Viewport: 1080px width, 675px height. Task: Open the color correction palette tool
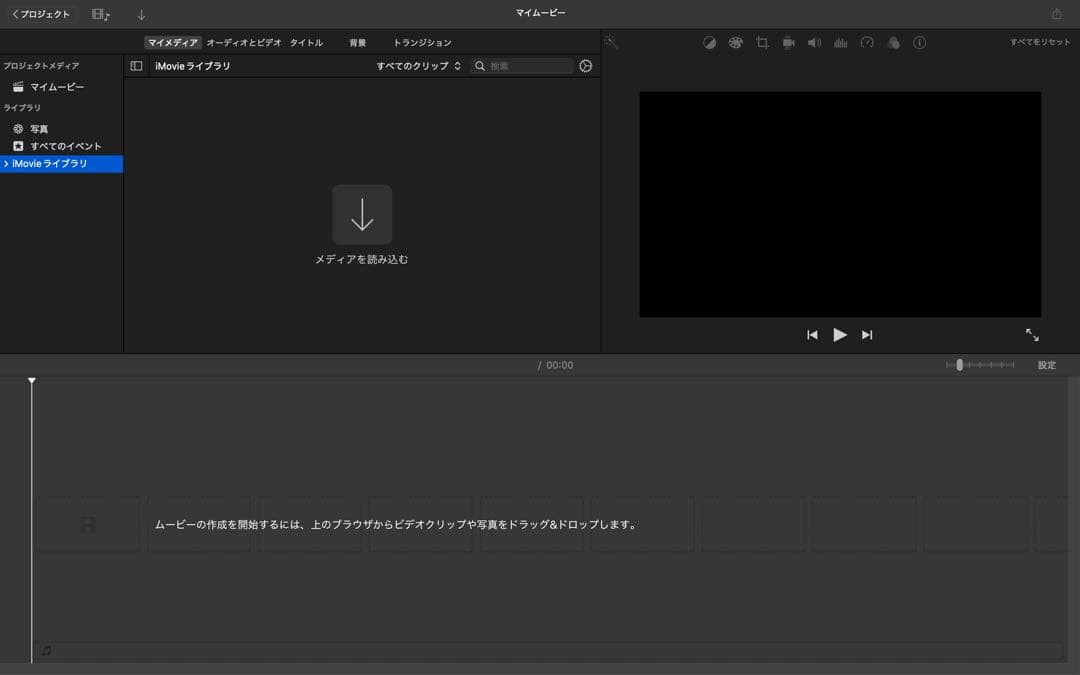click(736, 43)
